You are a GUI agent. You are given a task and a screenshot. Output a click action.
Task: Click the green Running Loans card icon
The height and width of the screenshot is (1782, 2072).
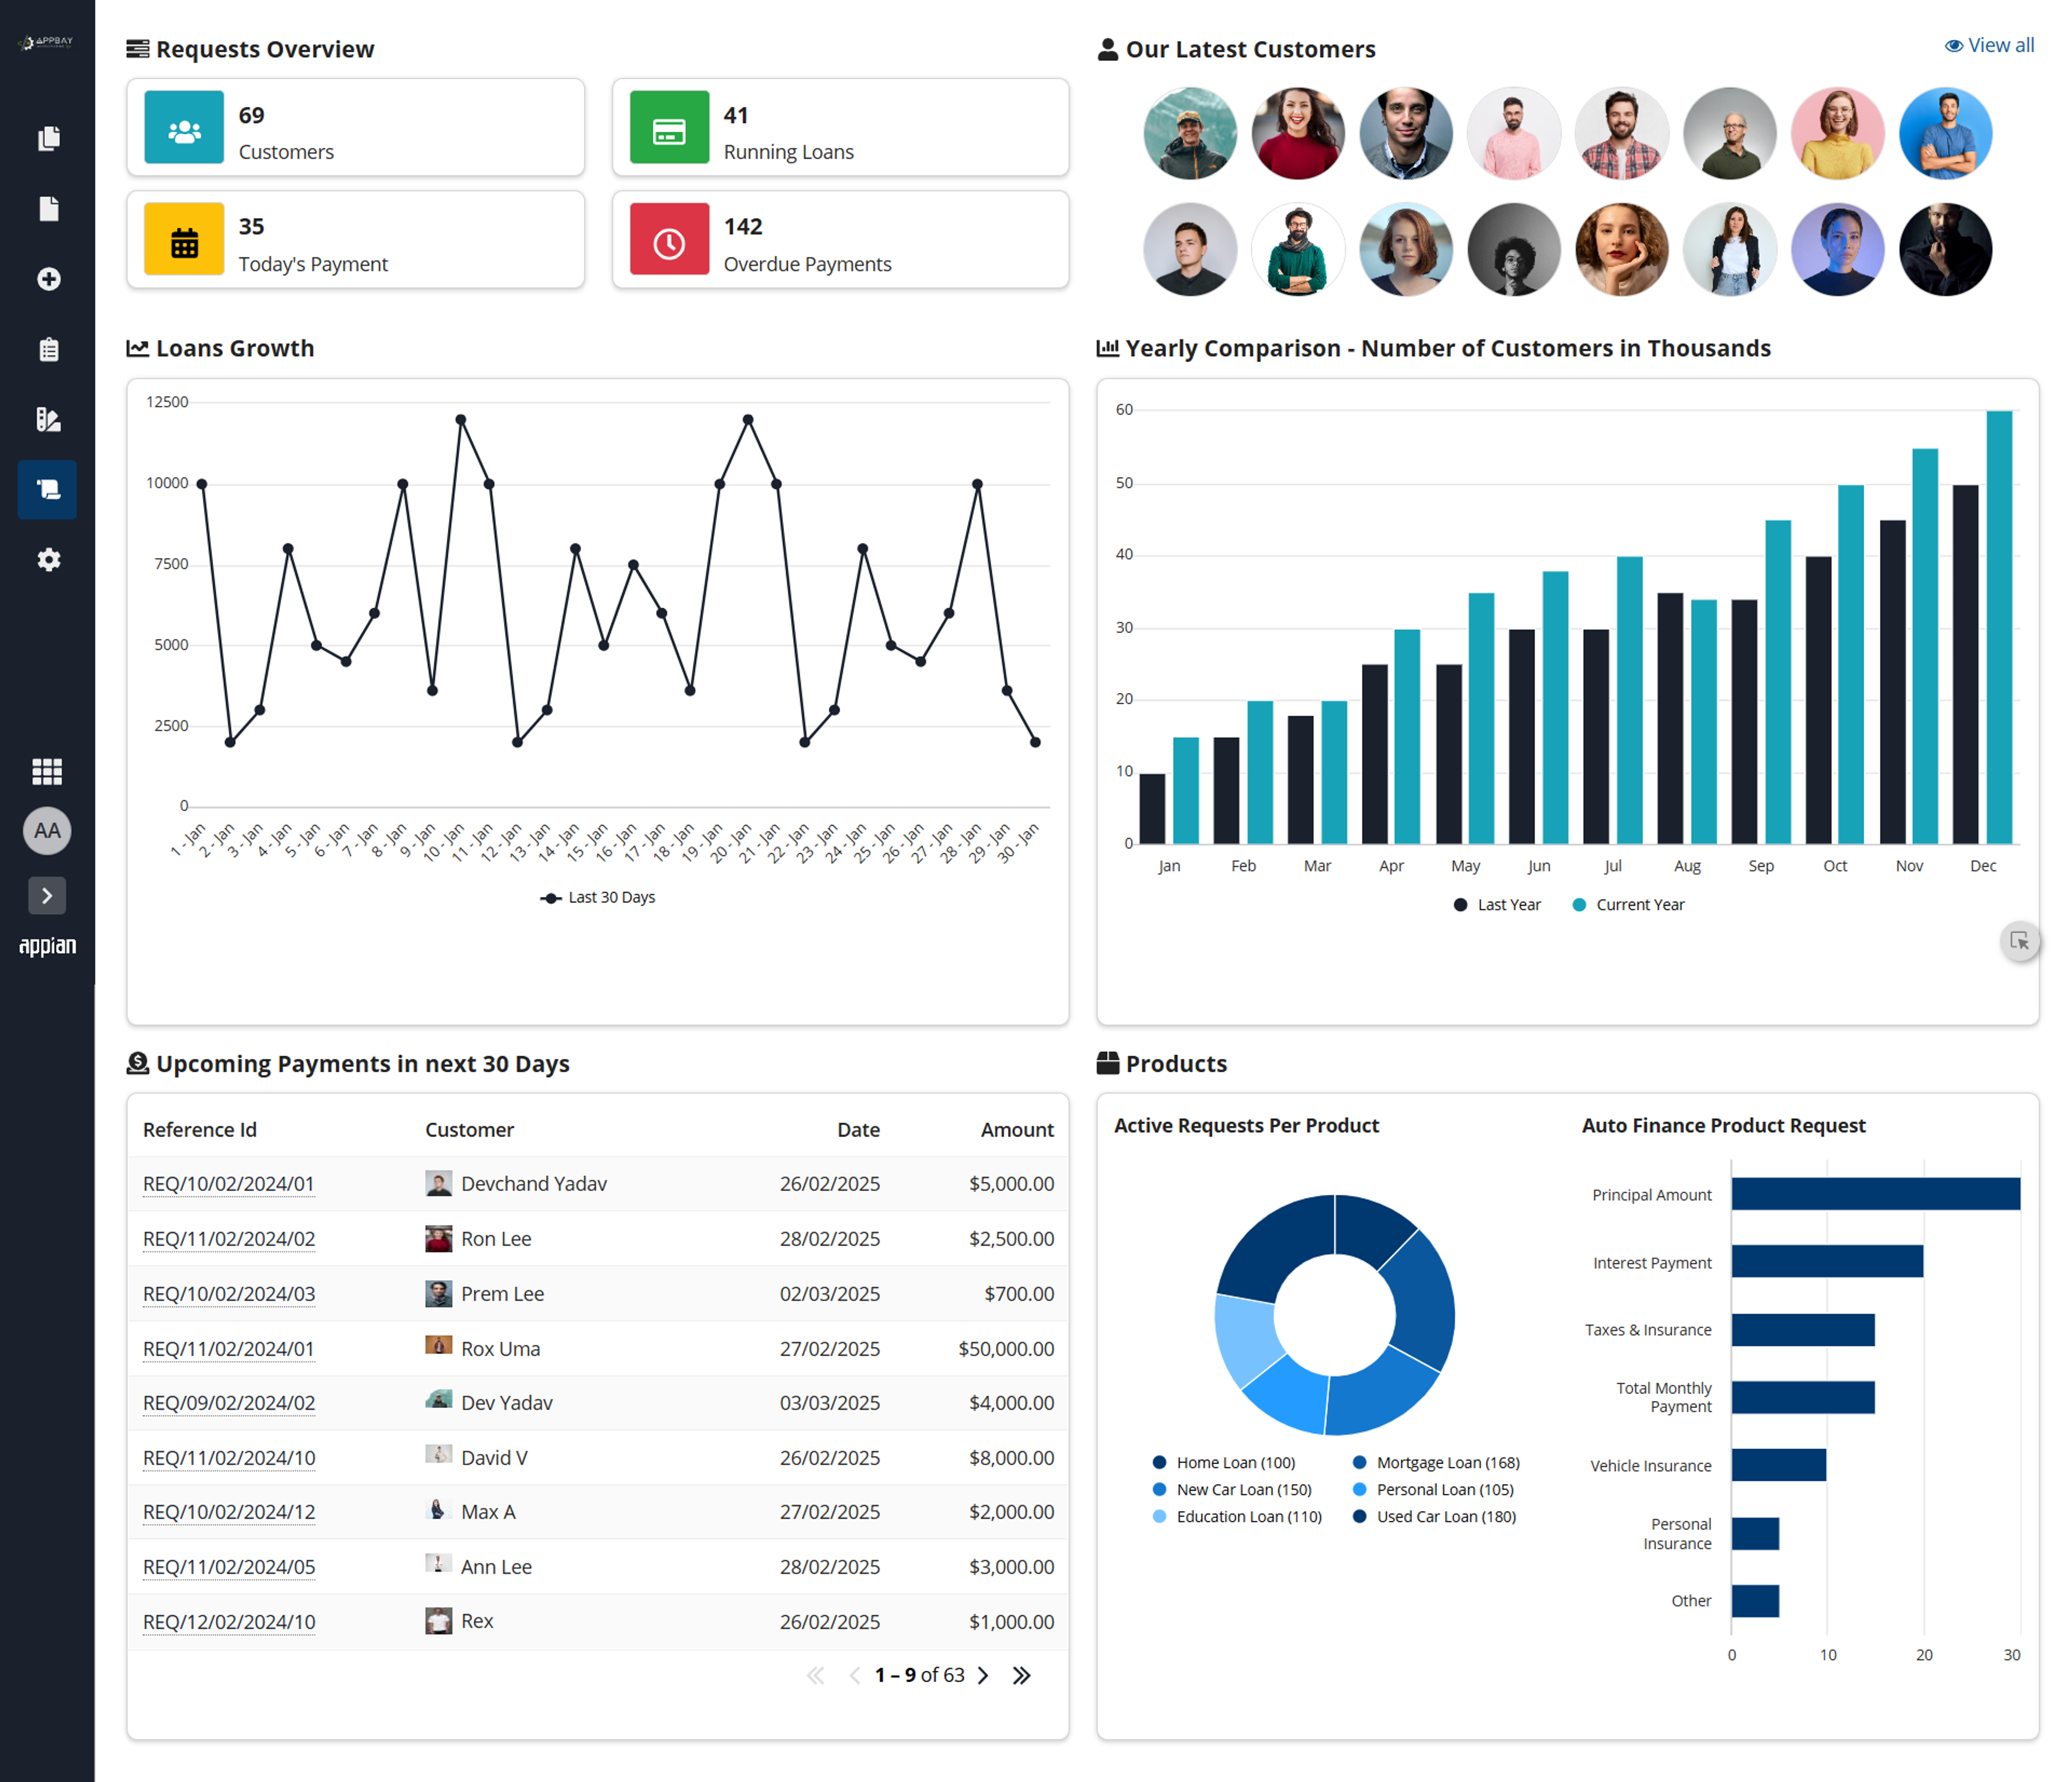(x=669, y=127)
